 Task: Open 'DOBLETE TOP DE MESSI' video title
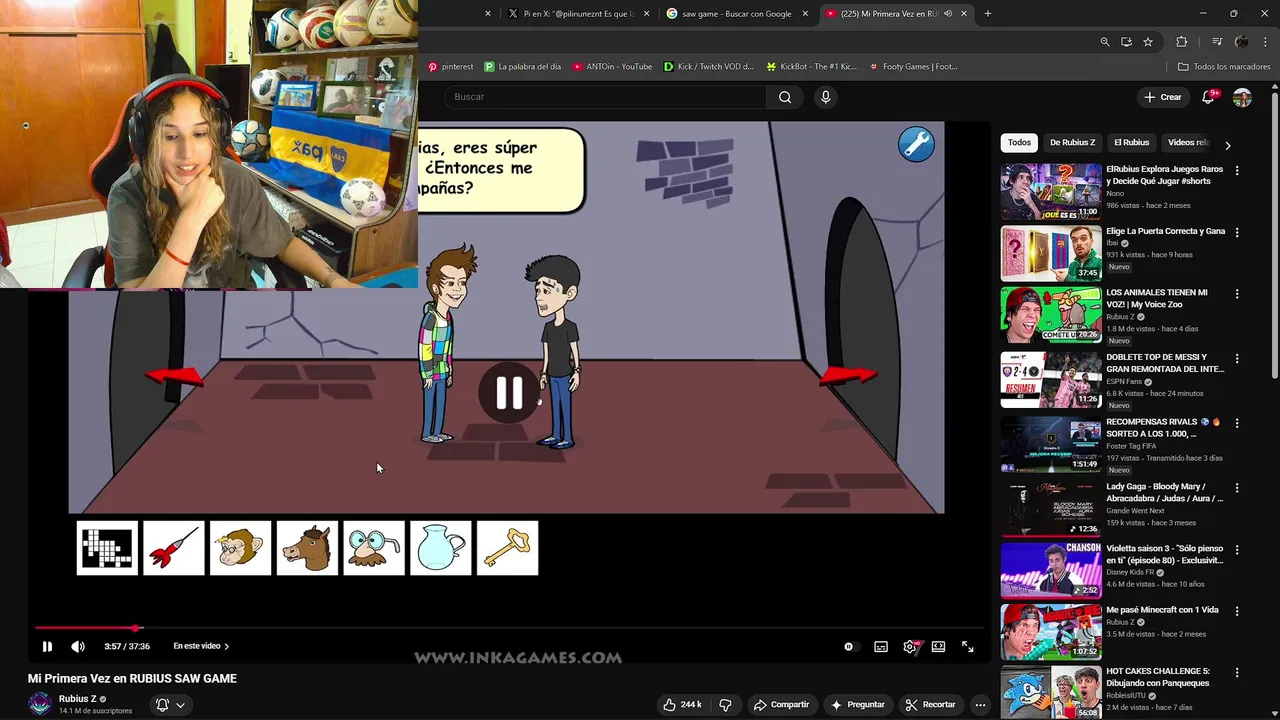pos(1165,363)
